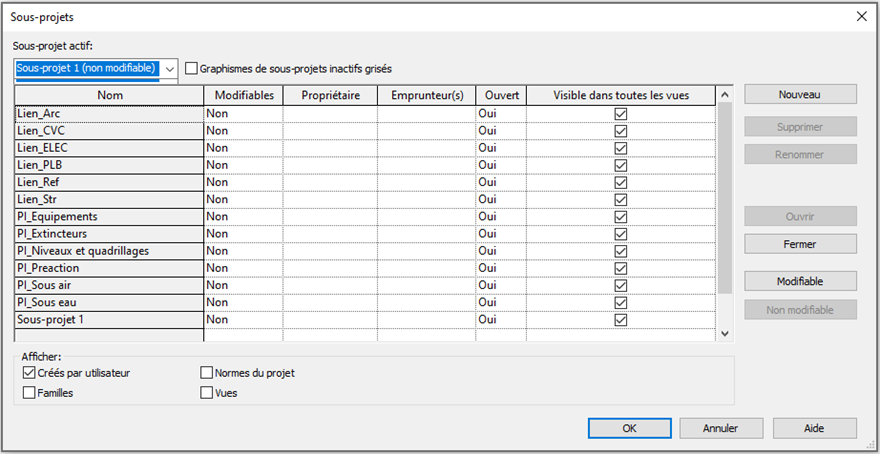Close the Sous-projets dialog window

(x=861, y=17)
